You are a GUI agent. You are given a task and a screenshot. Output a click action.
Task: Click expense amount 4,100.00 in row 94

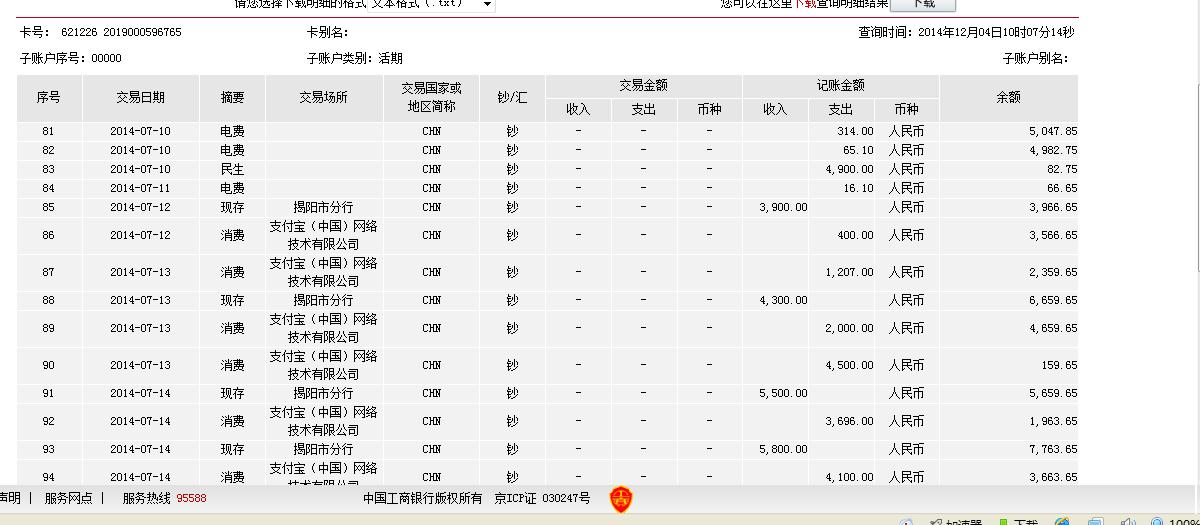(x=849, y=477)
